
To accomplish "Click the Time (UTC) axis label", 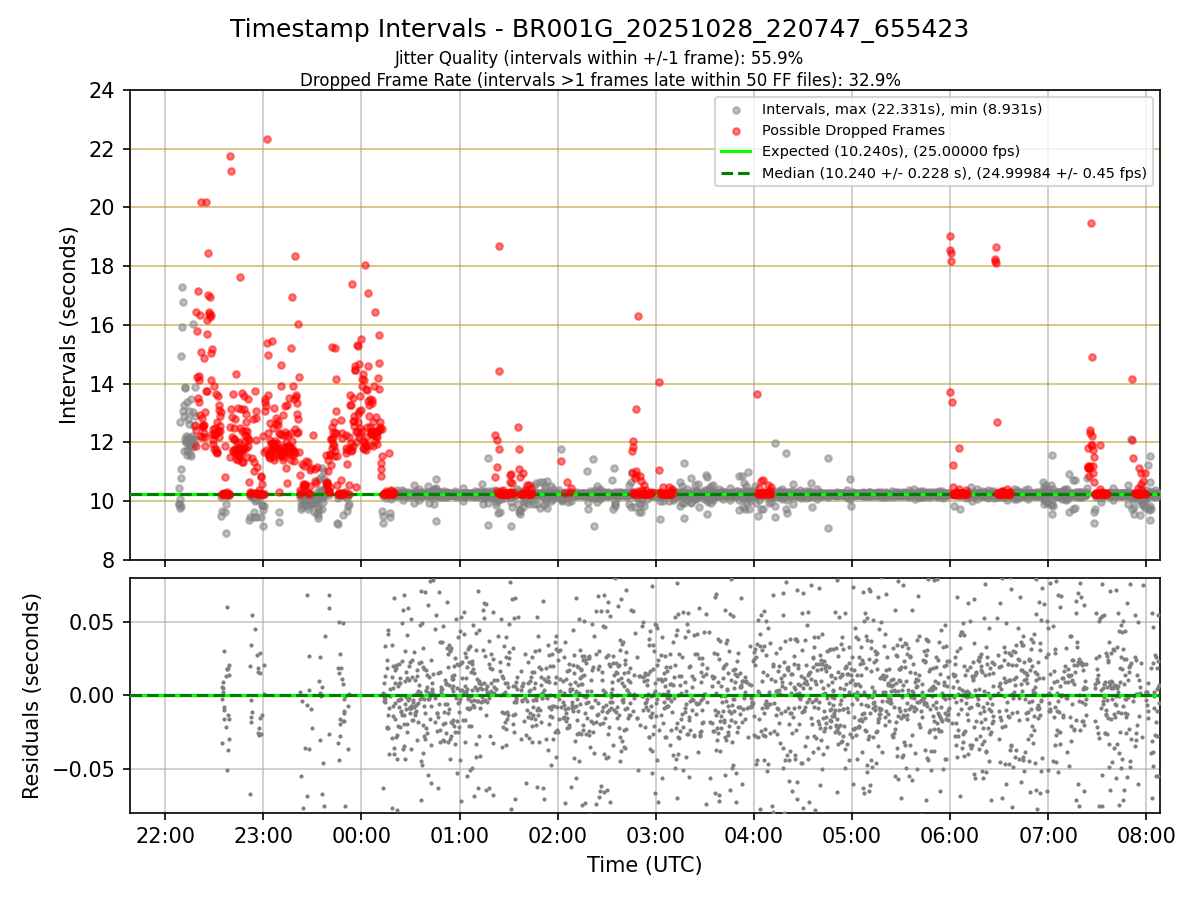I will click(x=644, y=865).
